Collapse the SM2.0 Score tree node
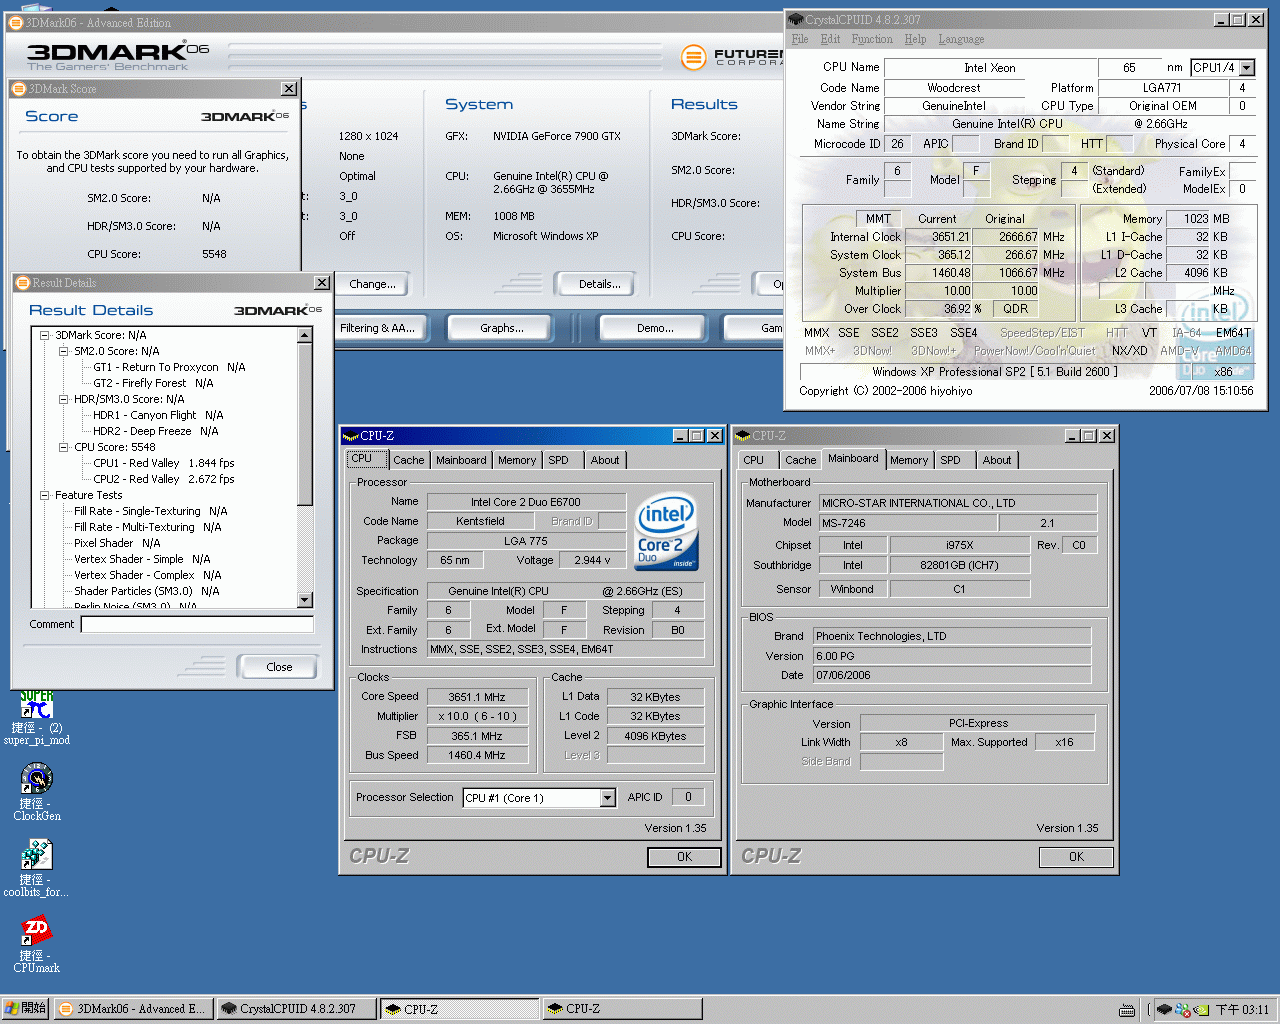 [x=64, y=351]
